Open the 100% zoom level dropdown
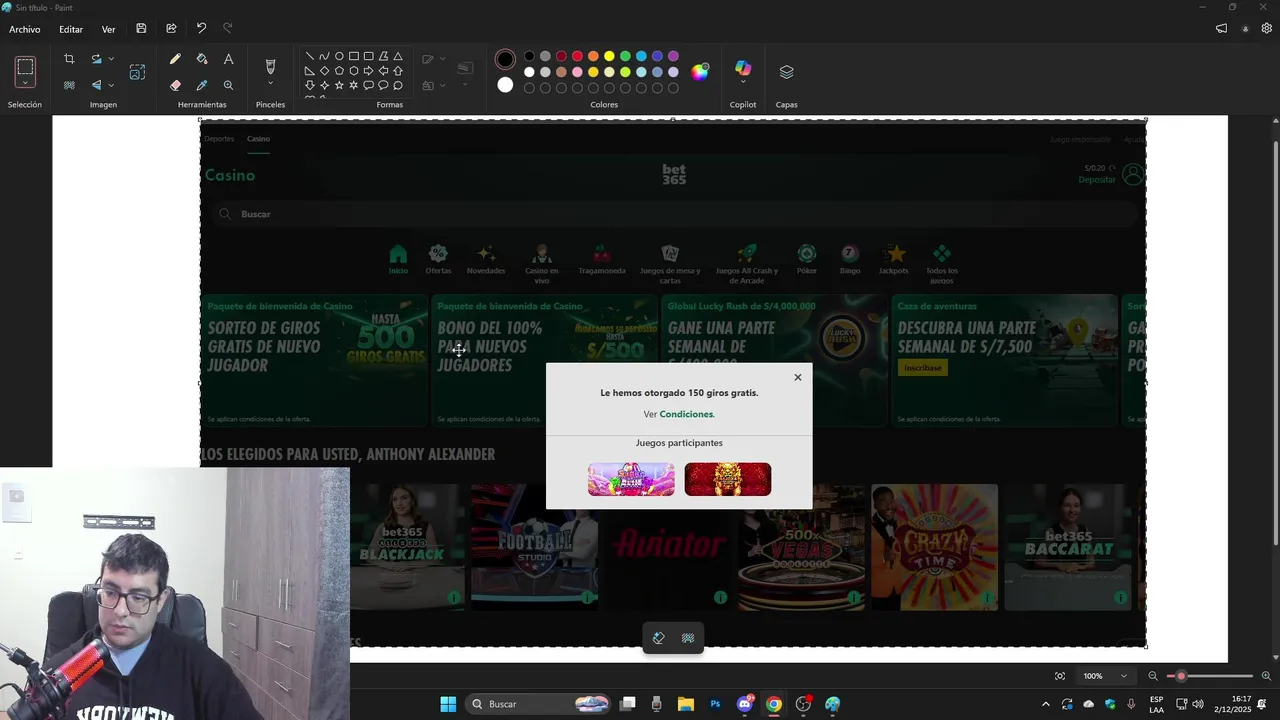1280x720 pixels. click(x=1105, y=676)
